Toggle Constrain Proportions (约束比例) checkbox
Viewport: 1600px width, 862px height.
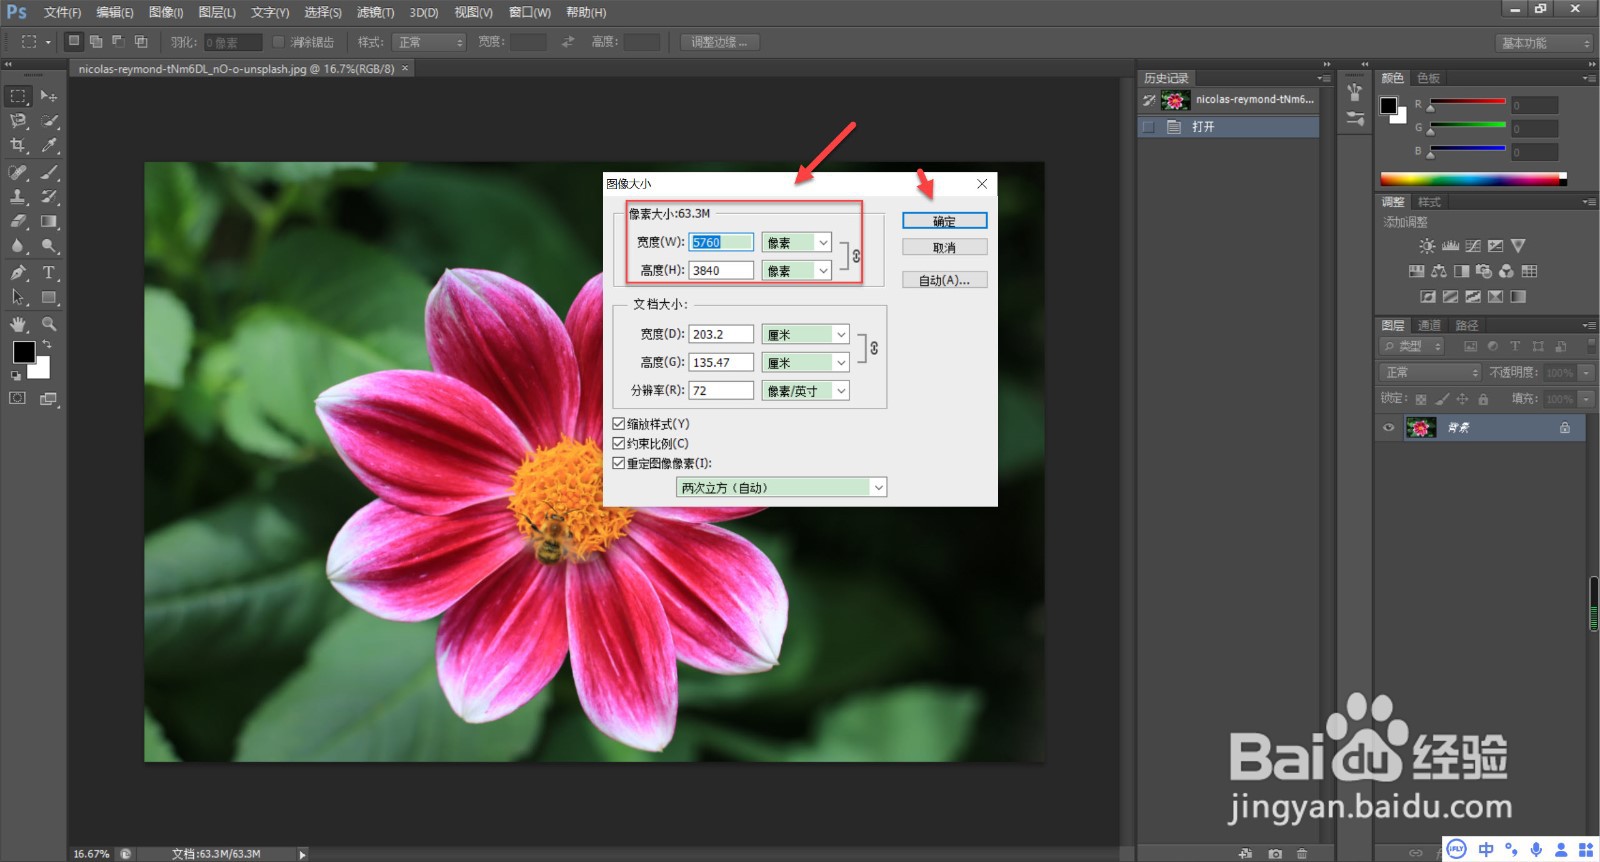coord(618,443)
